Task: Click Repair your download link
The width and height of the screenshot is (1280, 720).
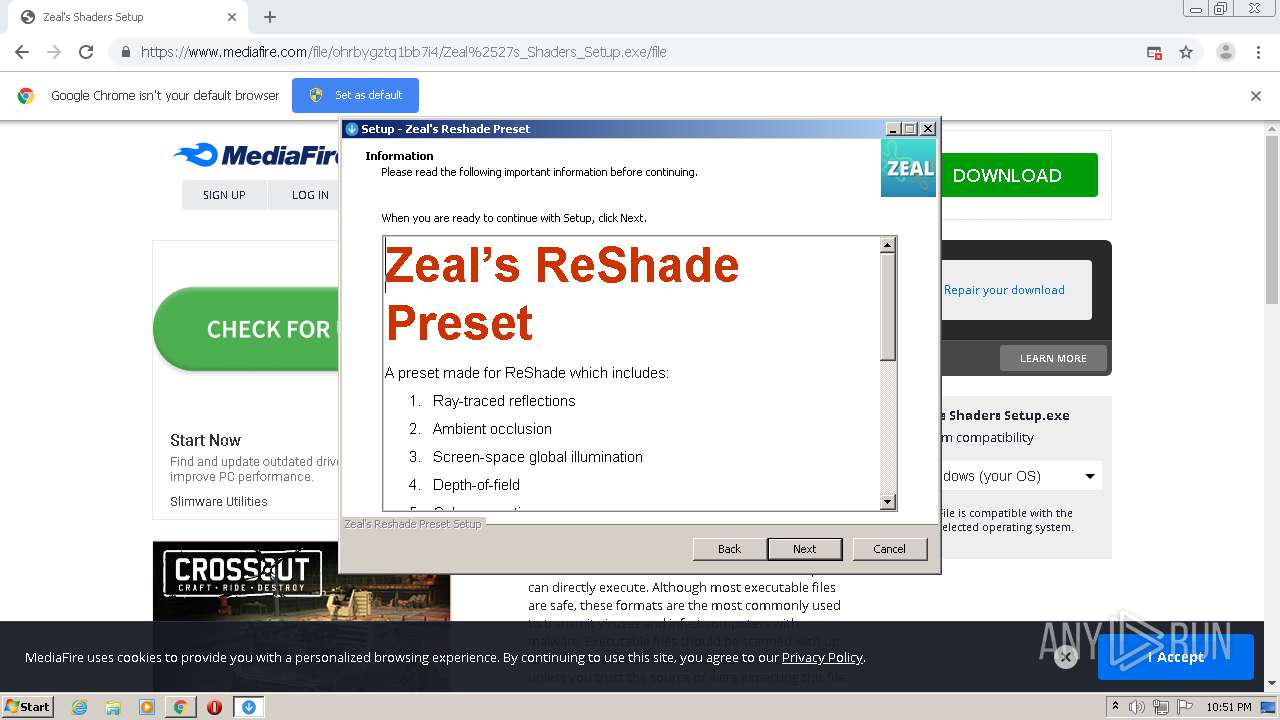Action: pos(1004,290)
